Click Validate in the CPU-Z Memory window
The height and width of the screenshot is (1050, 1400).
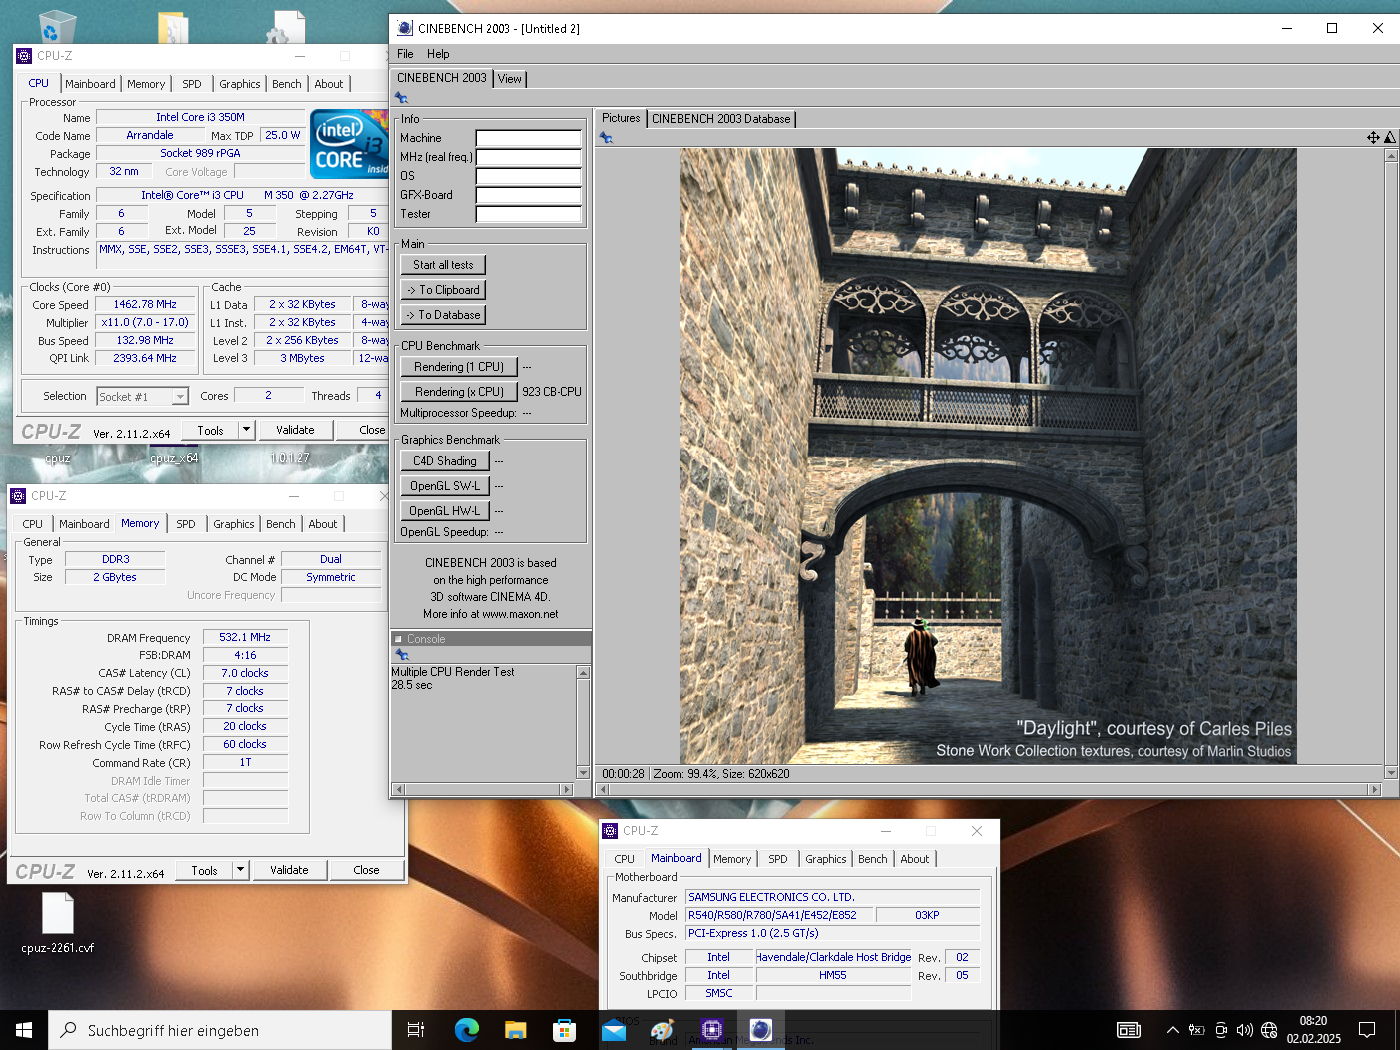(x=289, y=870)
